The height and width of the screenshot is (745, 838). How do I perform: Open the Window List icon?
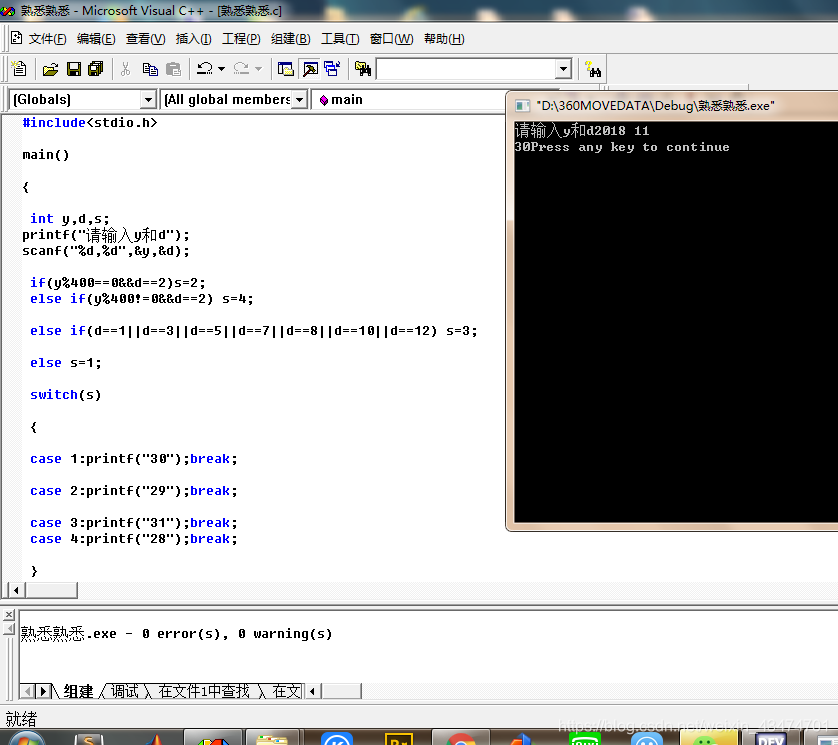pyautogui.click(x=332, y=69)
